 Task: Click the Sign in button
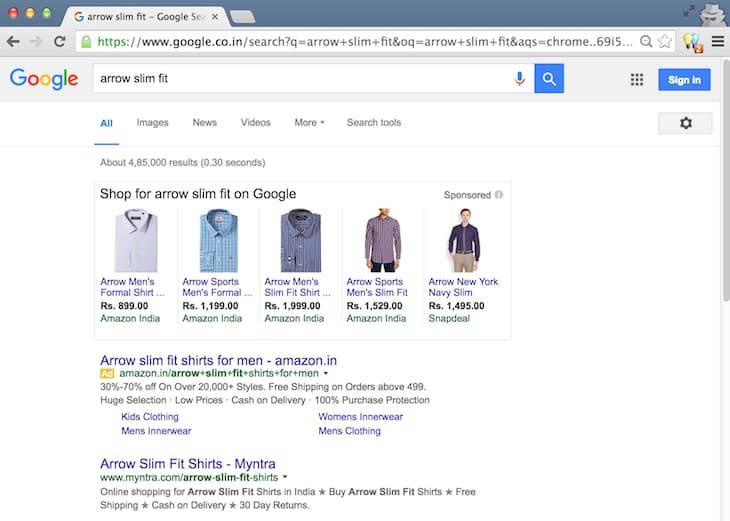tap(684, 80)
